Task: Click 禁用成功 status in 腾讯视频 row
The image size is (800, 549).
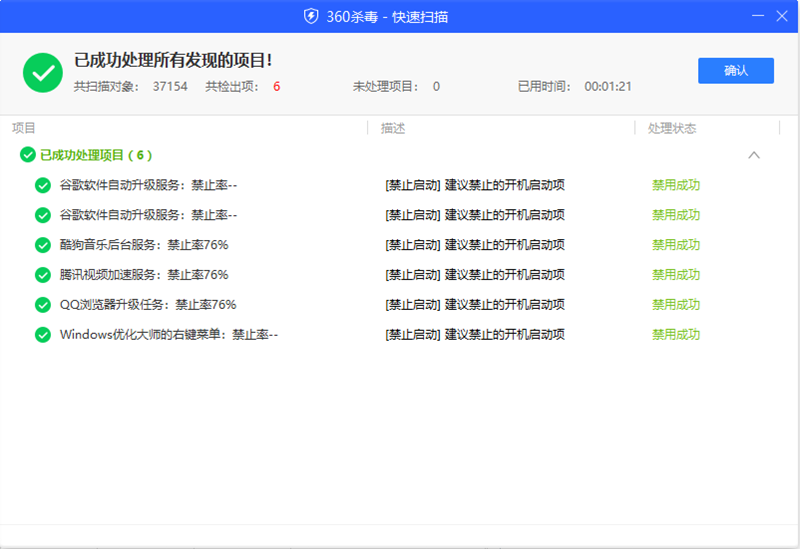Action: point(676,275)
